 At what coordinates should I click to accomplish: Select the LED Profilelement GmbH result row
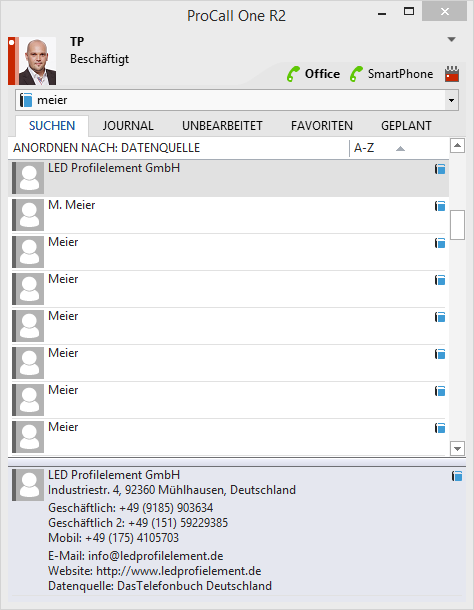(228, 178)
